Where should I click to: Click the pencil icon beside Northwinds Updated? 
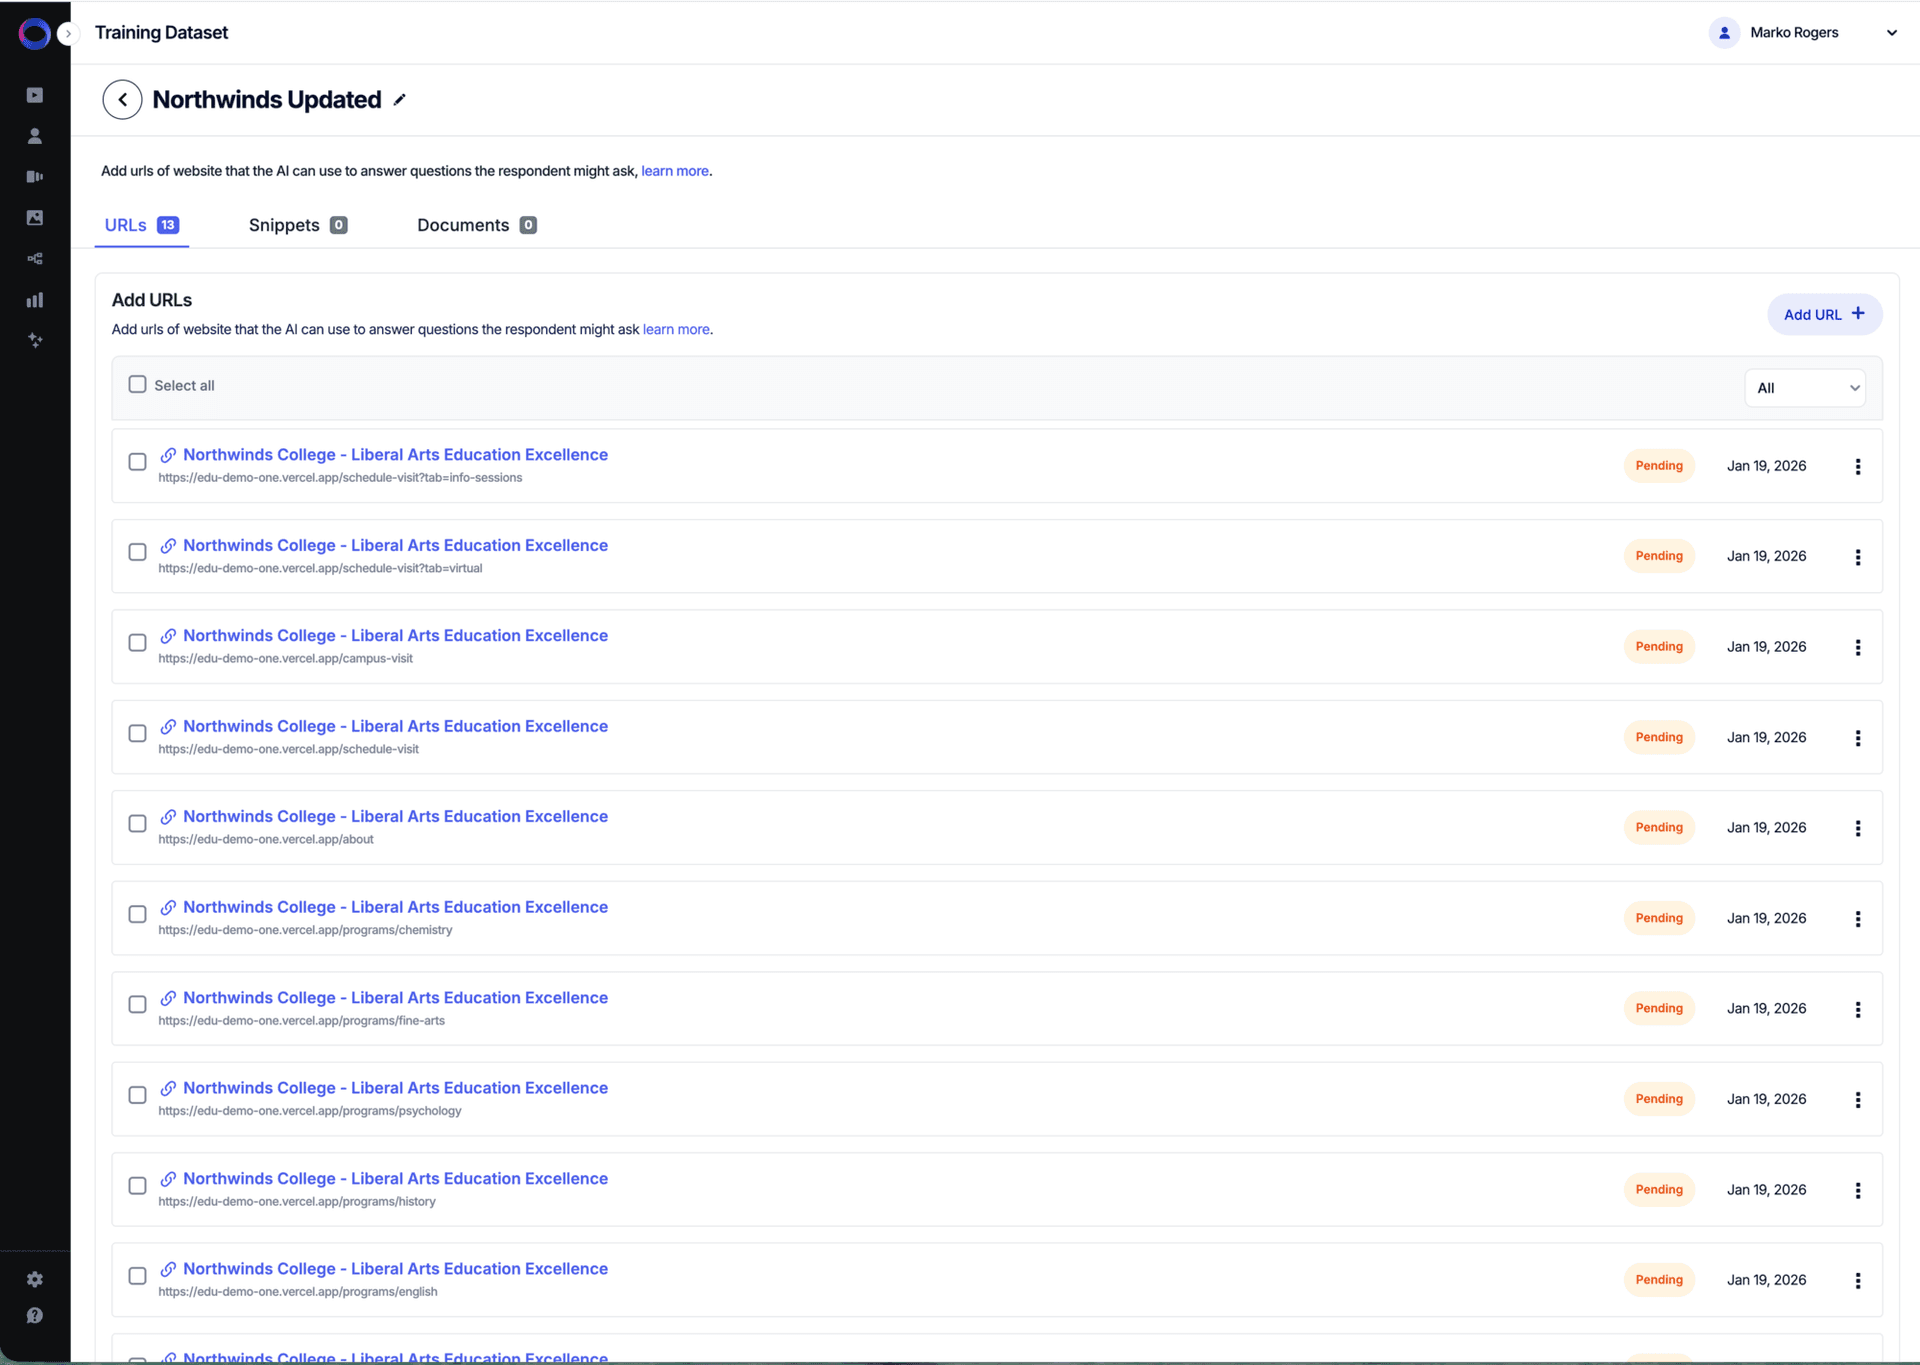(400, 100)
